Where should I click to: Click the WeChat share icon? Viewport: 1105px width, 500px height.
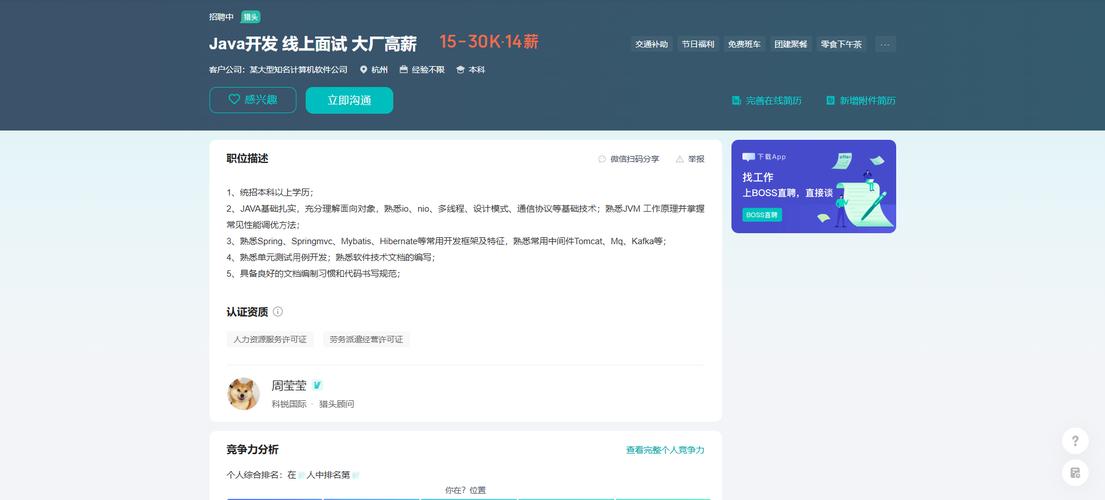pyautogui.click(x=602, y=159)
